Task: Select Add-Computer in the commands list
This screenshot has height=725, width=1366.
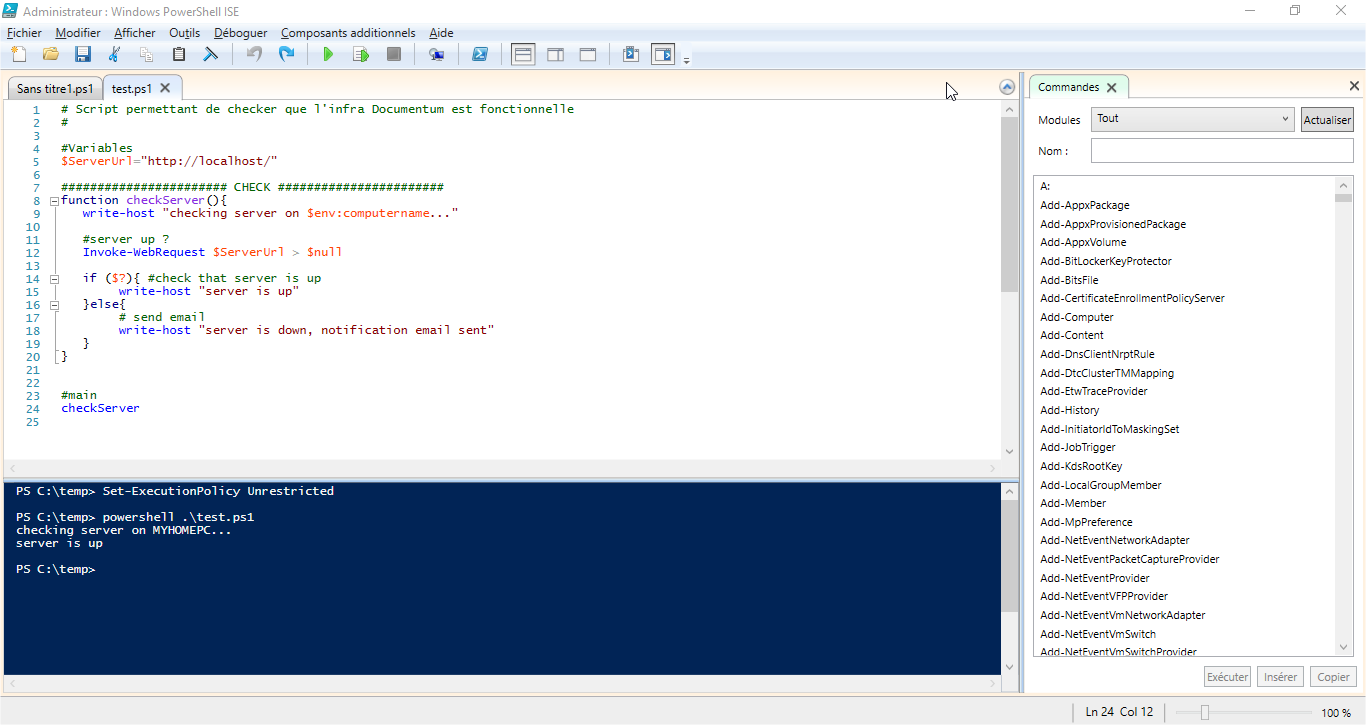Action: [1077, 317]
